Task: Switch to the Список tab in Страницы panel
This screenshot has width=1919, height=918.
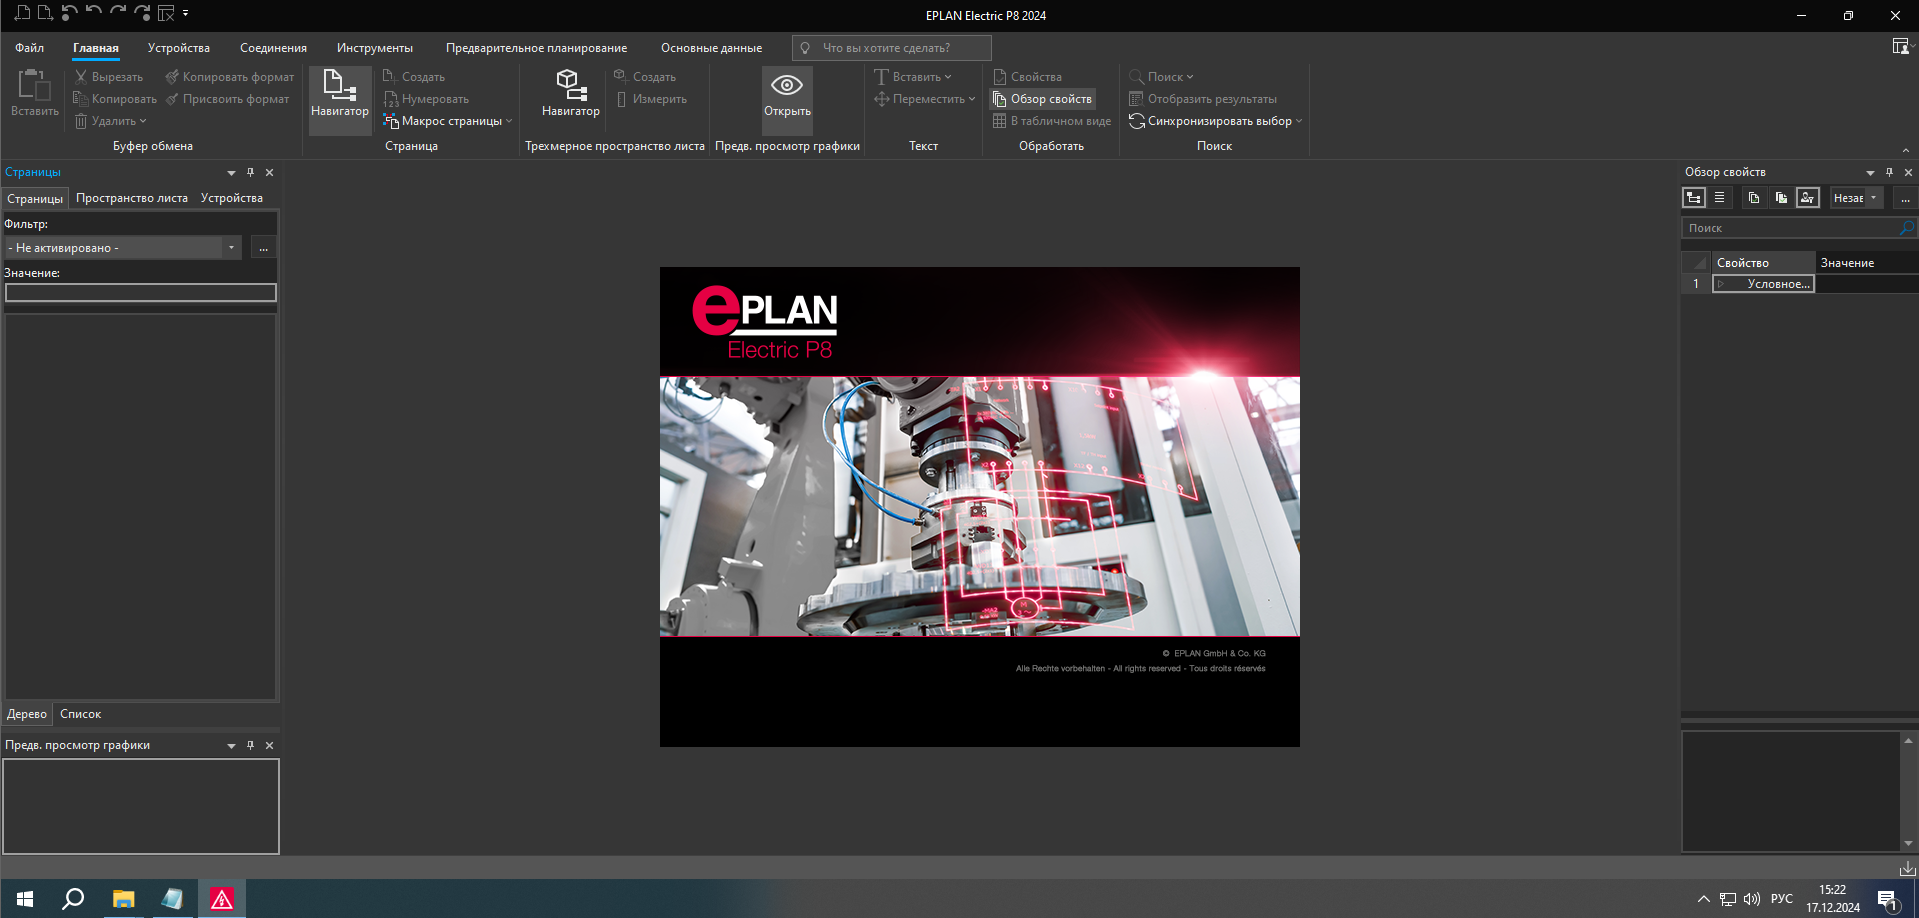Action: 80,713
